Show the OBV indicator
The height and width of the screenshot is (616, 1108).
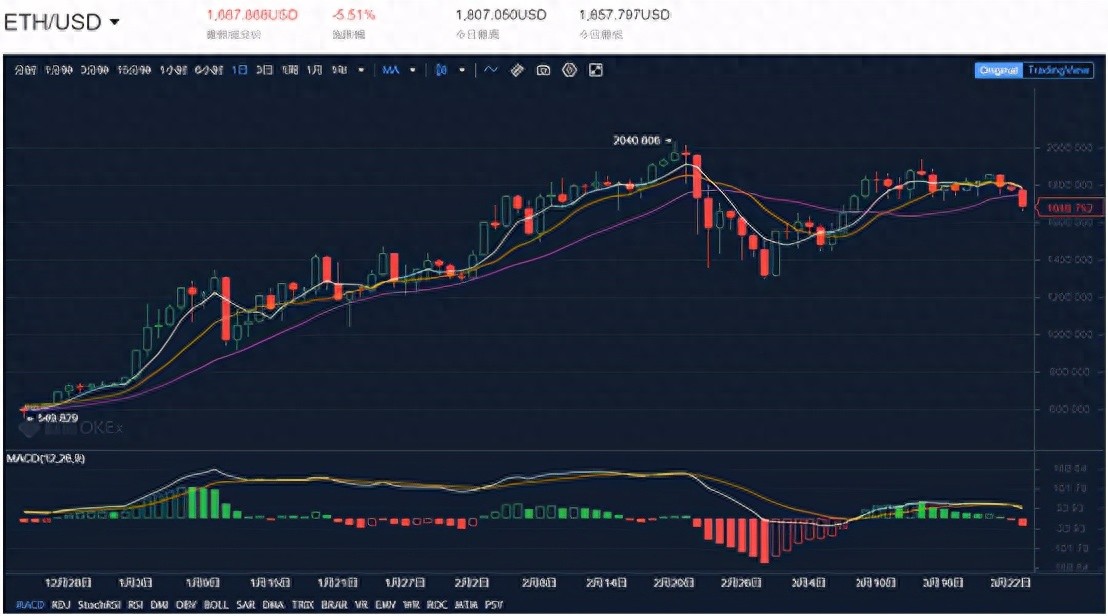[186, 605]
